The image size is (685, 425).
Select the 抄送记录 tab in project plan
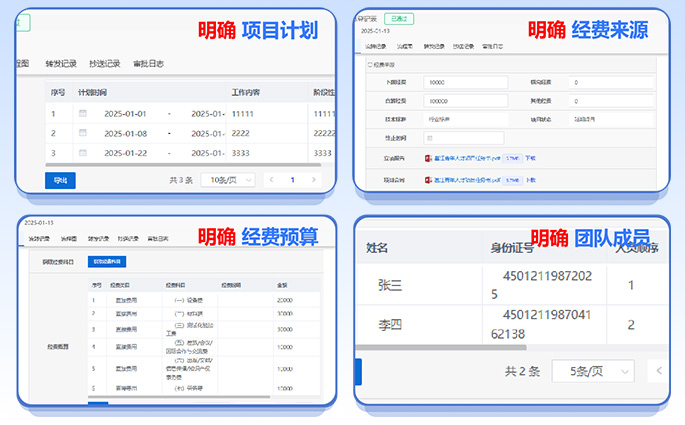pyautogui.click(x=103, y=64)
